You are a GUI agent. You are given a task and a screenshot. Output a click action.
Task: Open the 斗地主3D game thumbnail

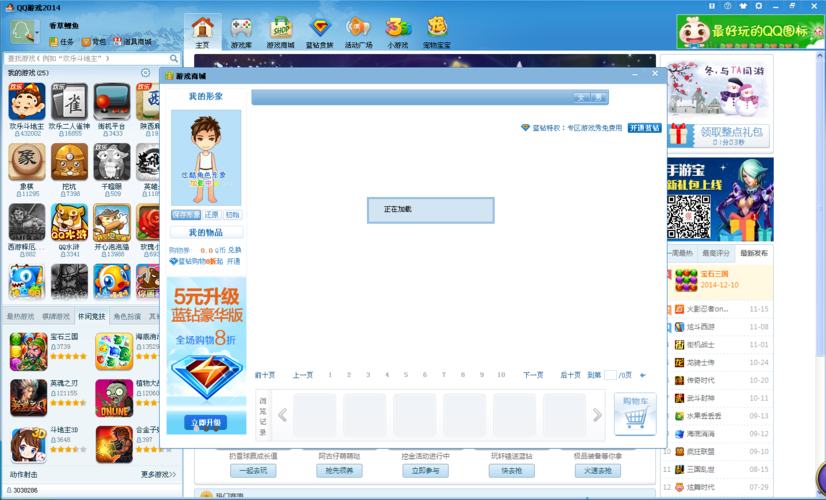coord(28,444)
